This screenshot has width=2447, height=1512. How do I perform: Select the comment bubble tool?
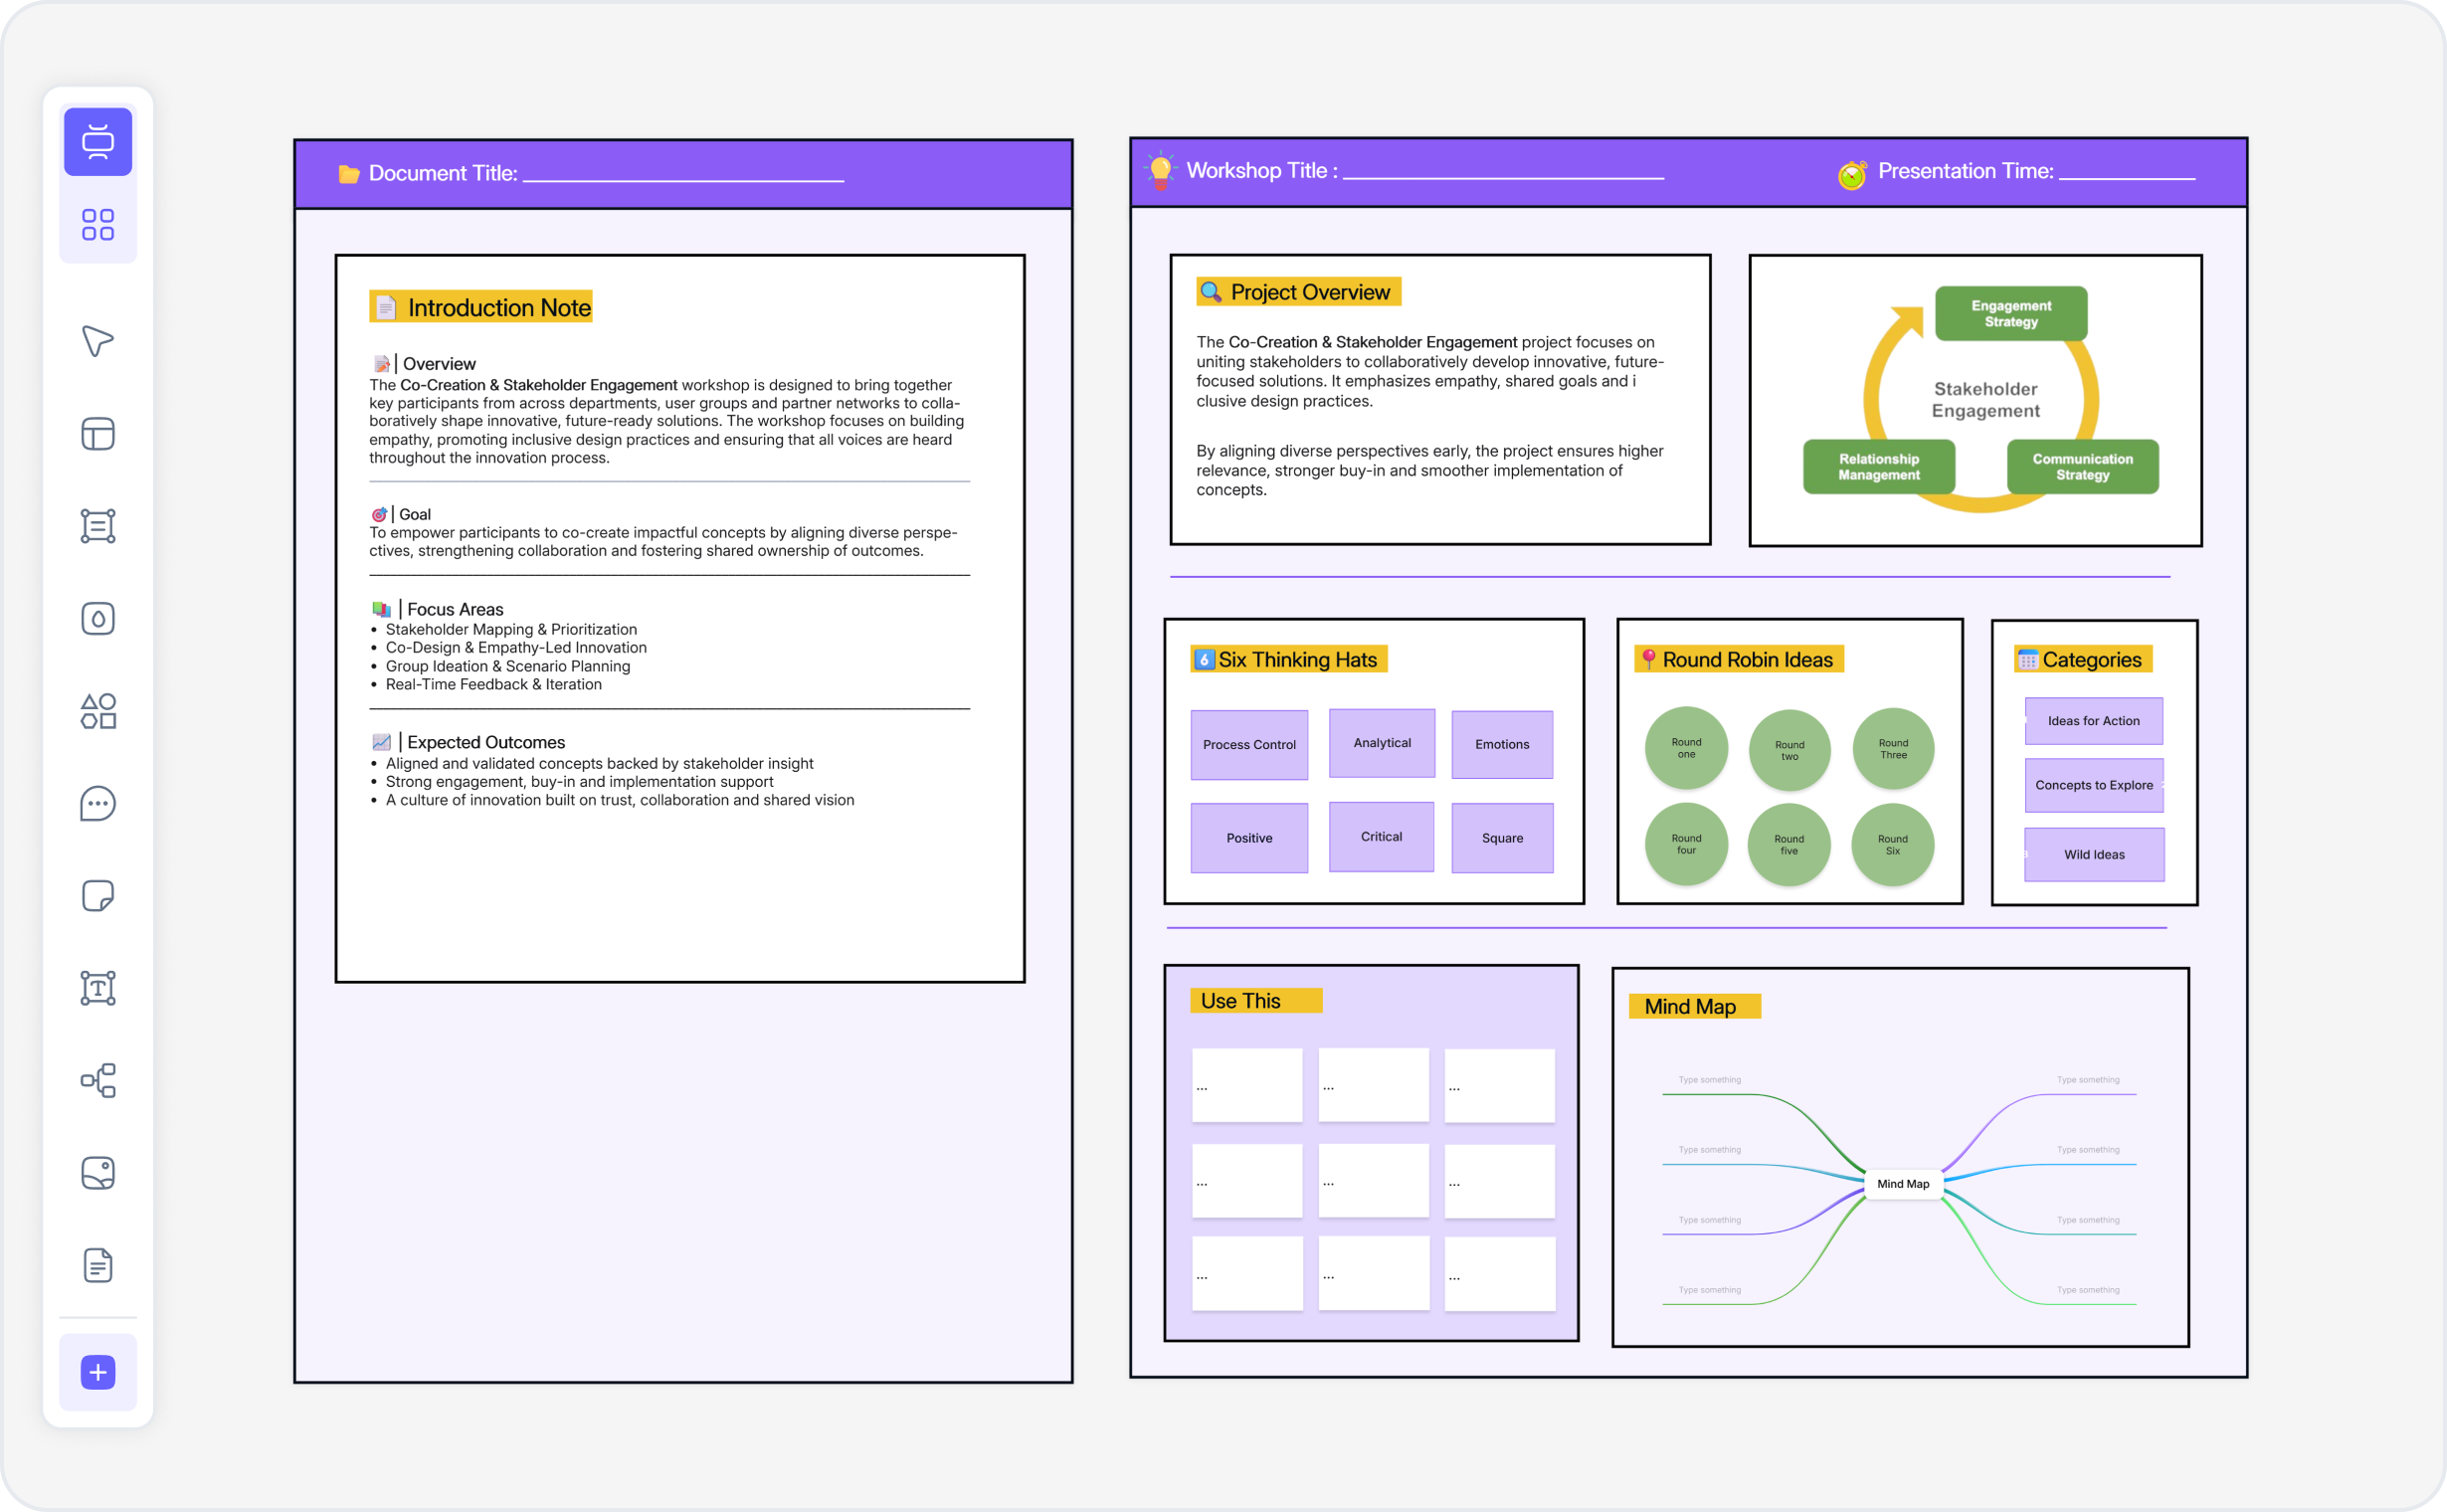click(x=98, y=803)
